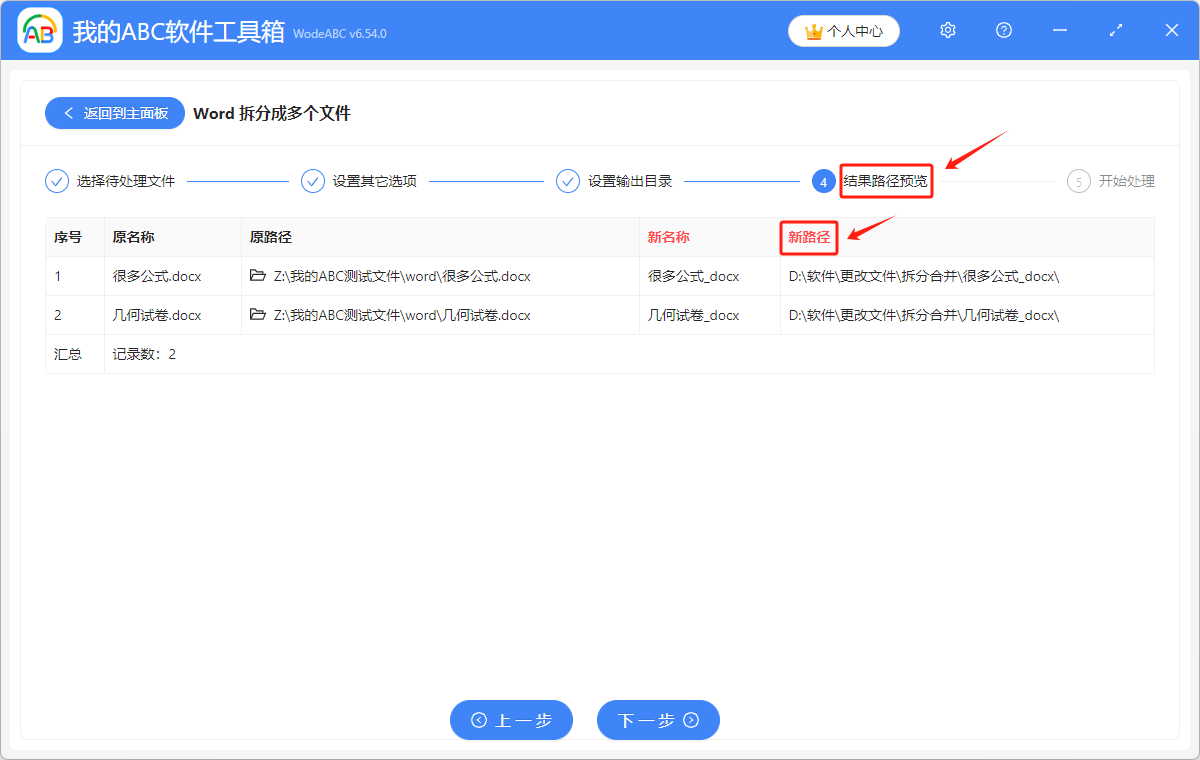Click the 返回到主面板 back button
The width and height of the screenshot is (1200, 760).
[x=114, y=113]
